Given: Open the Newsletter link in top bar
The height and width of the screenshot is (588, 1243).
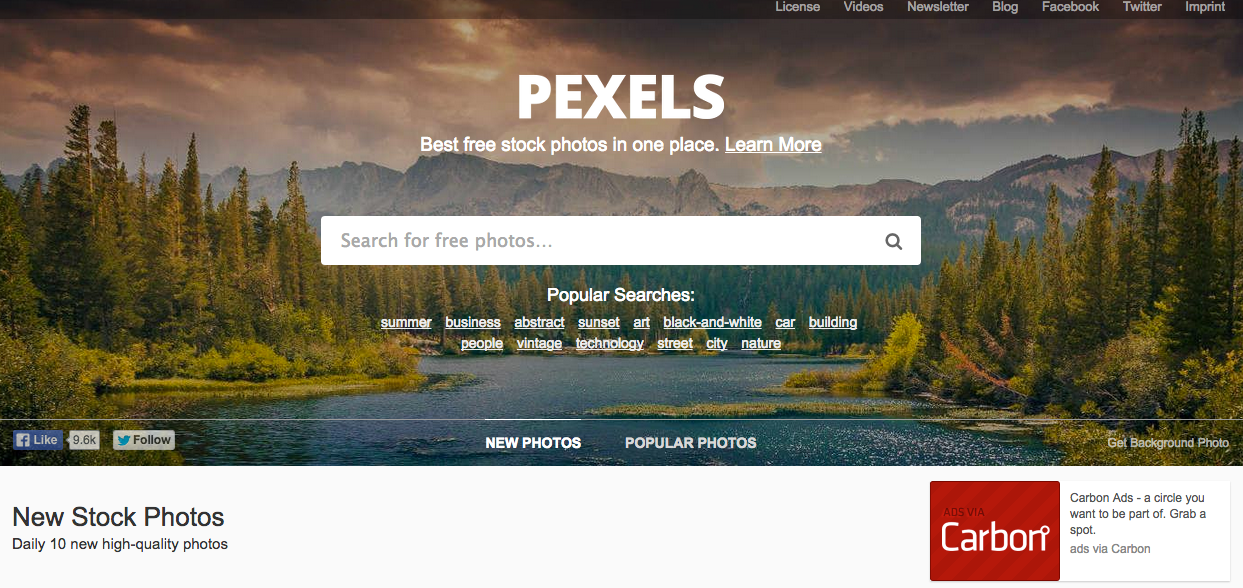Looking at the screenshot, I should [938, 7].
